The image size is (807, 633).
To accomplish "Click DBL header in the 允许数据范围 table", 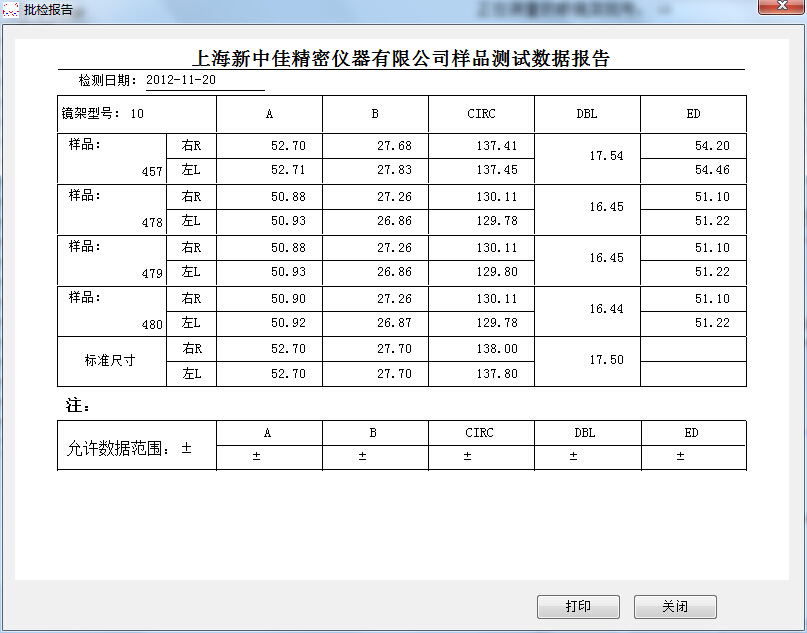I will [x=585, y=433].
